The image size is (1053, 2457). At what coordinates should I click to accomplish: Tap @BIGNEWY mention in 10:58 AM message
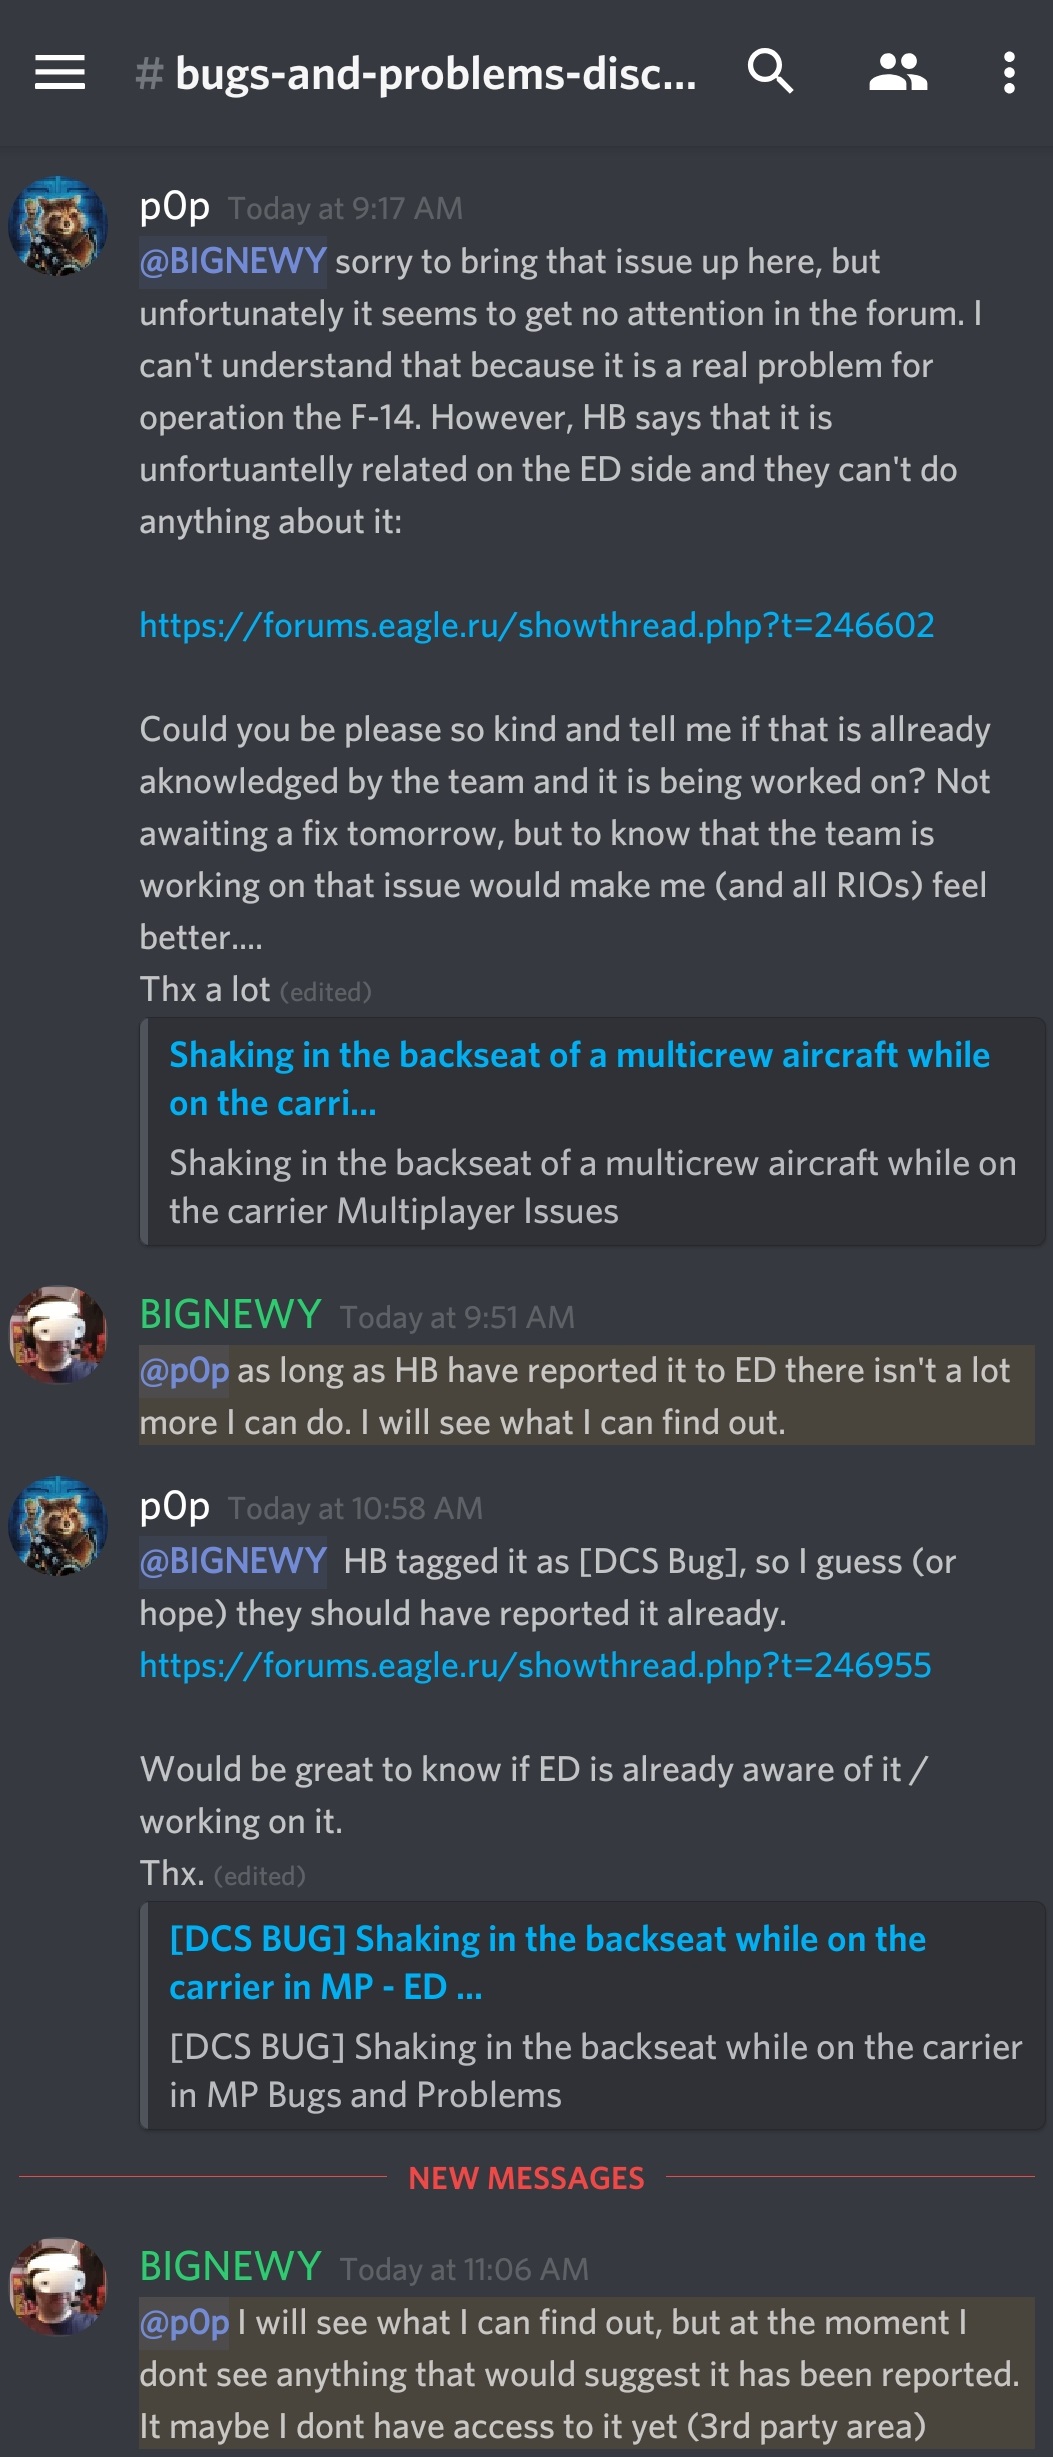click(x=233, y=1561)
